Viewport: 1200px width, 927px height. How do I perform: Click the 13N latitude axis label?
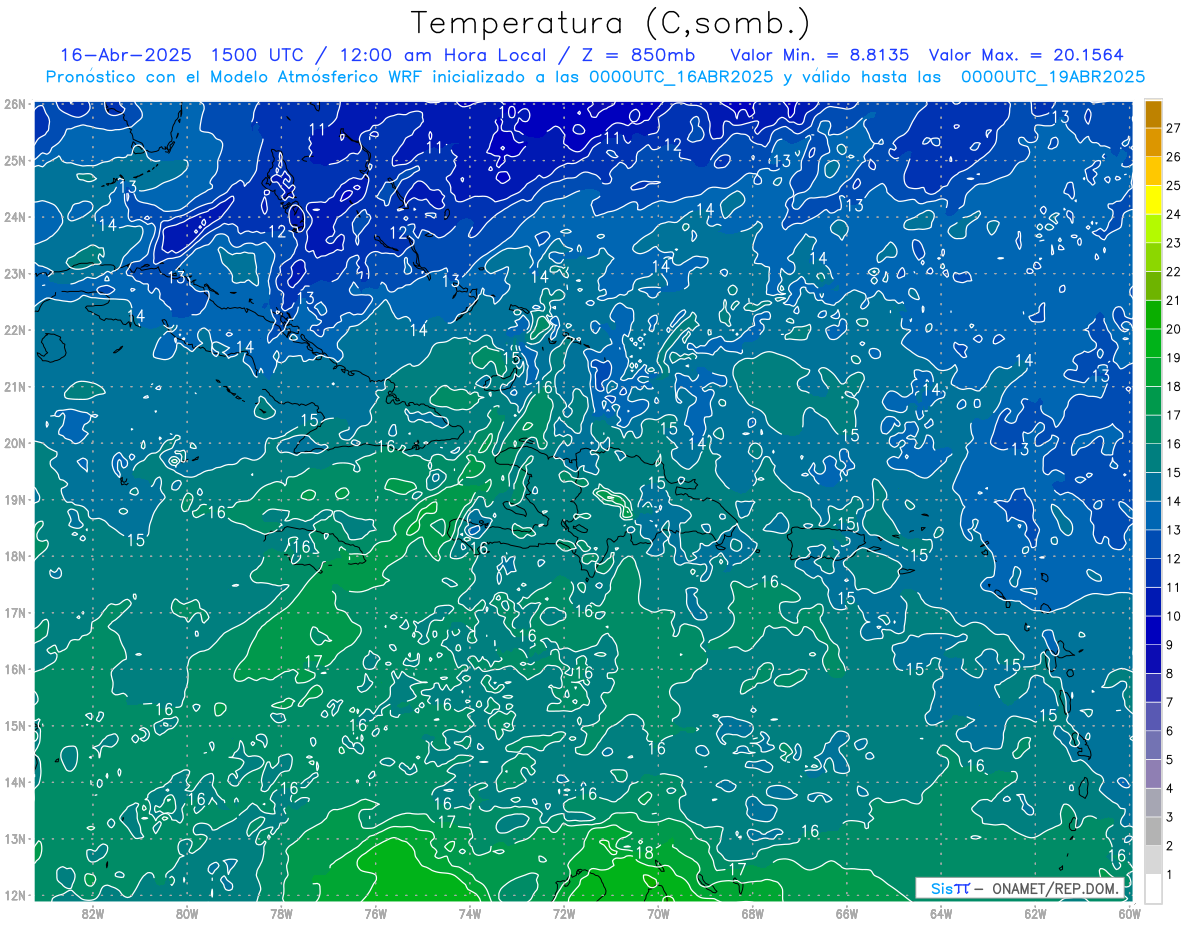tap(14, 838)
